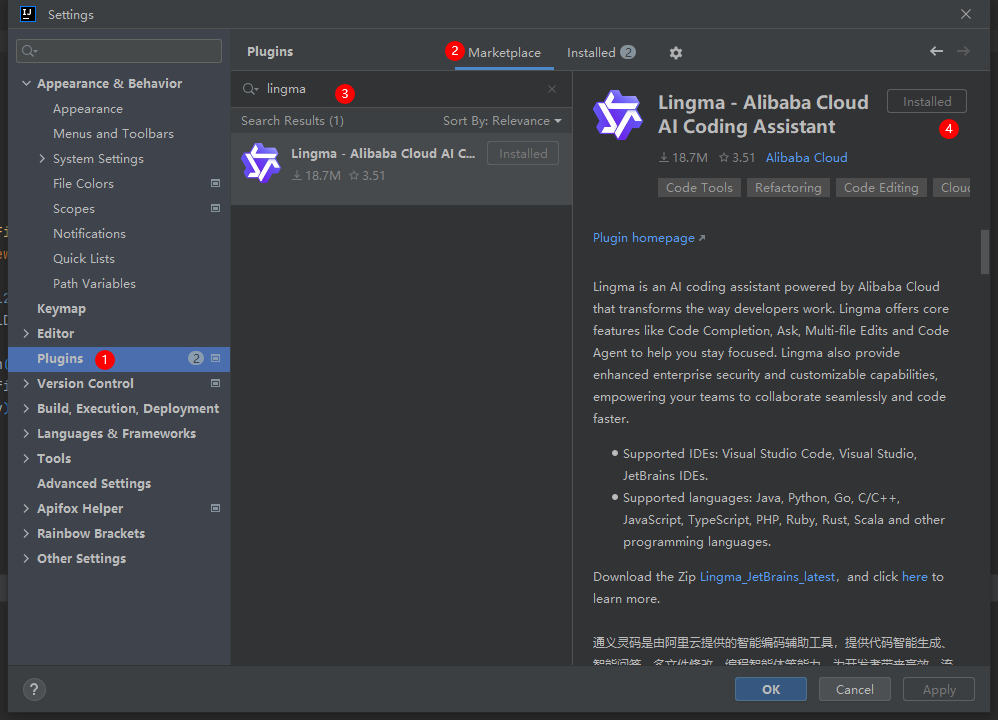Expand System Settings node

coord(42,159)
